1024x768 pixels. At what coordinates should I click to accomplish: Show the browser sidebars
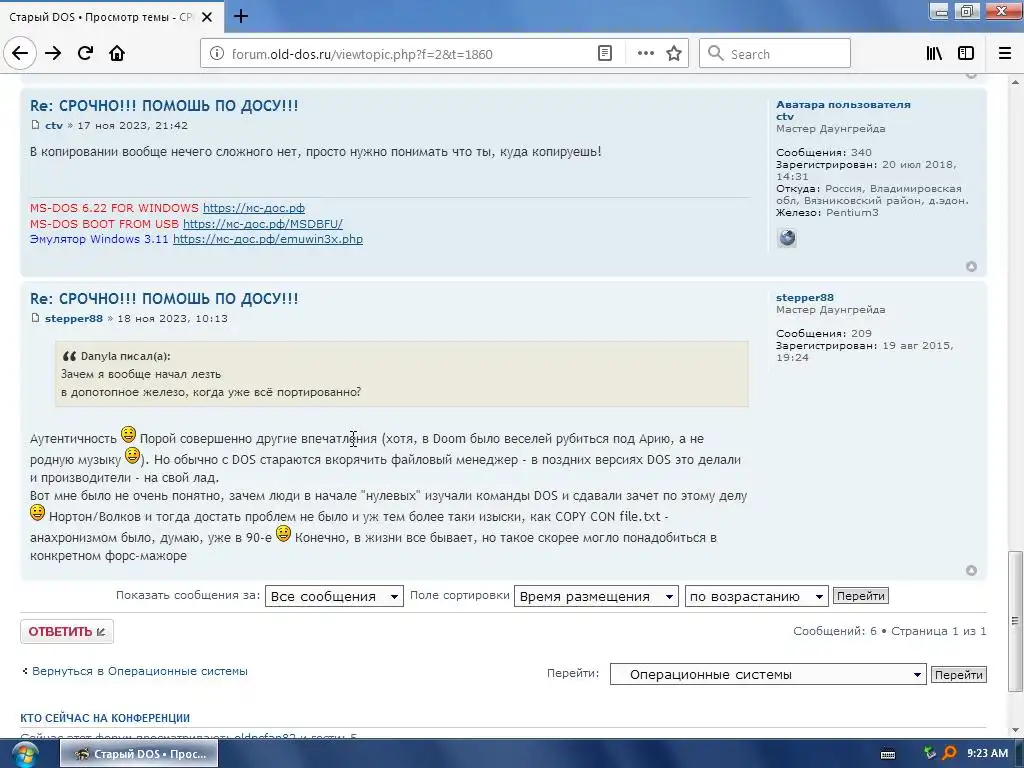pos(966,53)
